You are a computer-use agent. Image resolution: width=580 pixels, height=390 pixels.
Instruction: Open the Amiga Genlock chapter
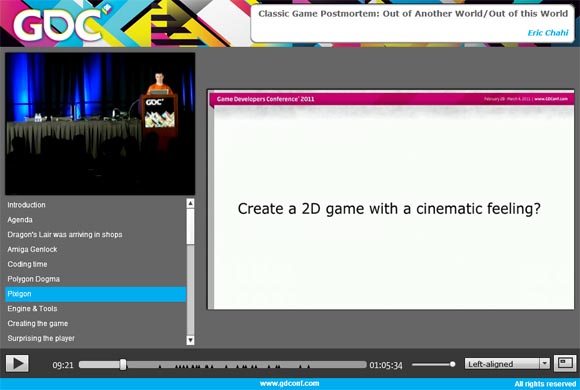(x=32, y=249)
